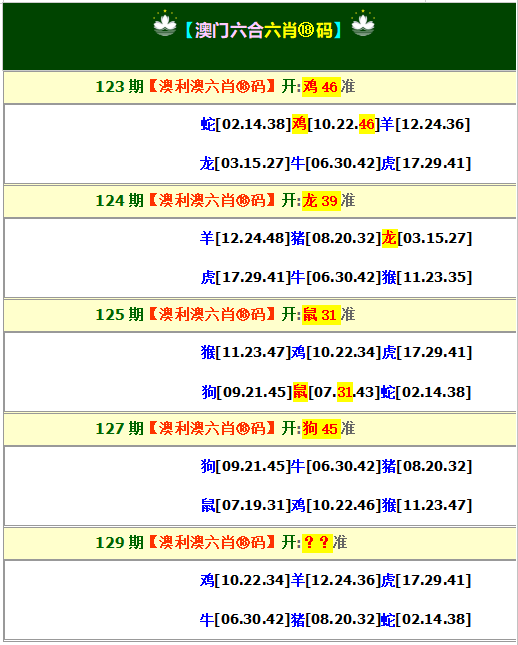
Task: Click the entry 鼠[07.31.43]
Action: click(x=336, y=392)
